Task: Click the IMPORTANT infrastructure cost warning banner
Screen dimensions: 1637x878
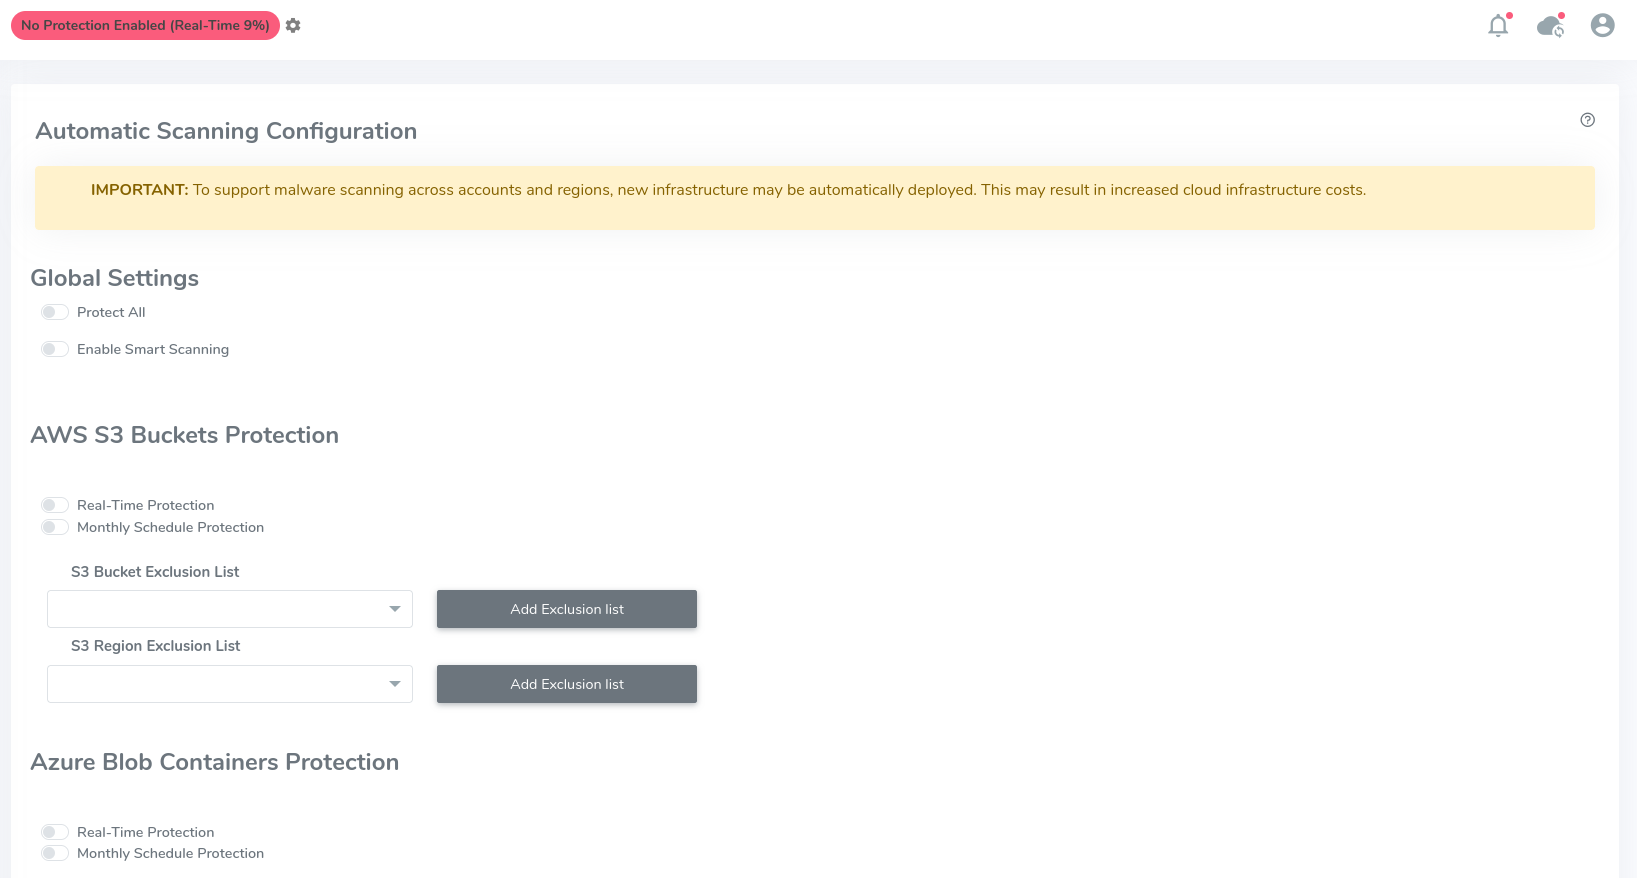Action: [814, 197]
